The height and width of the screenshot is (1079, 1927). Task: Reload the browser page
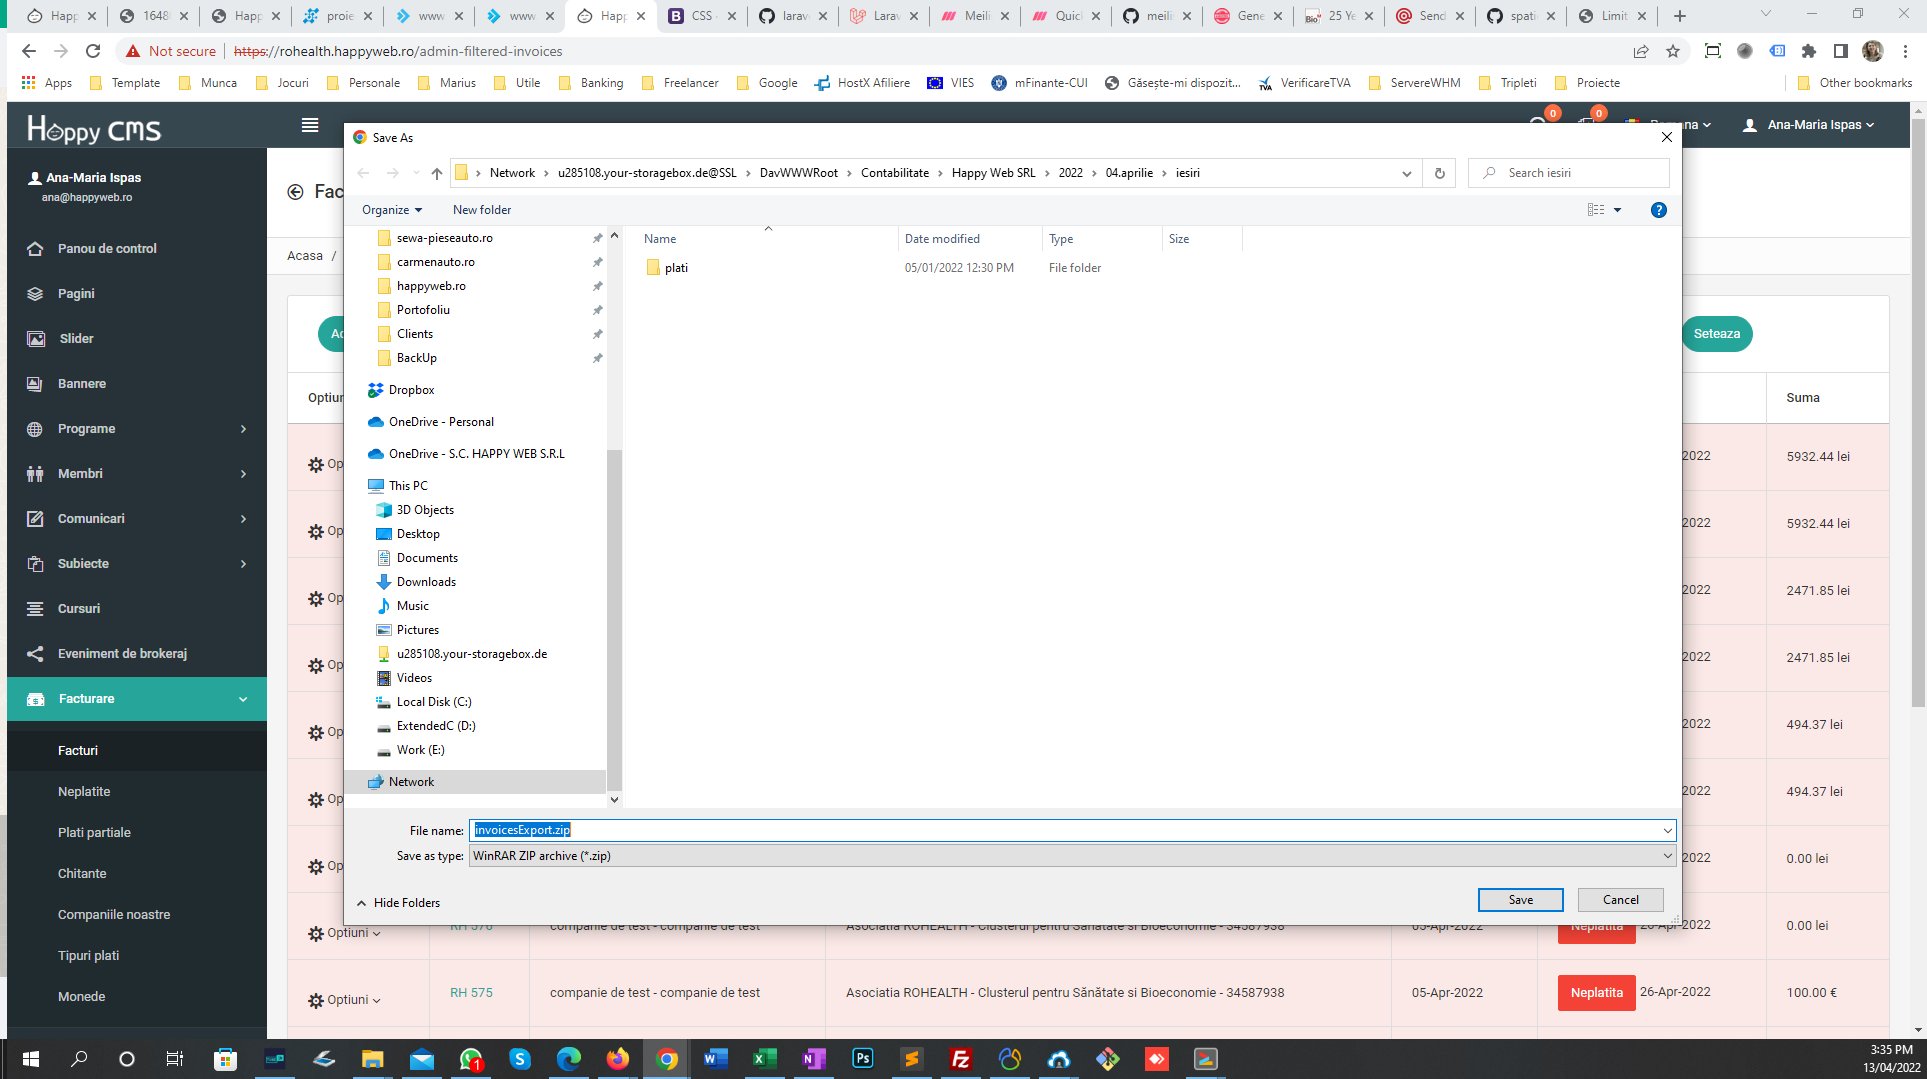point(93,51)
